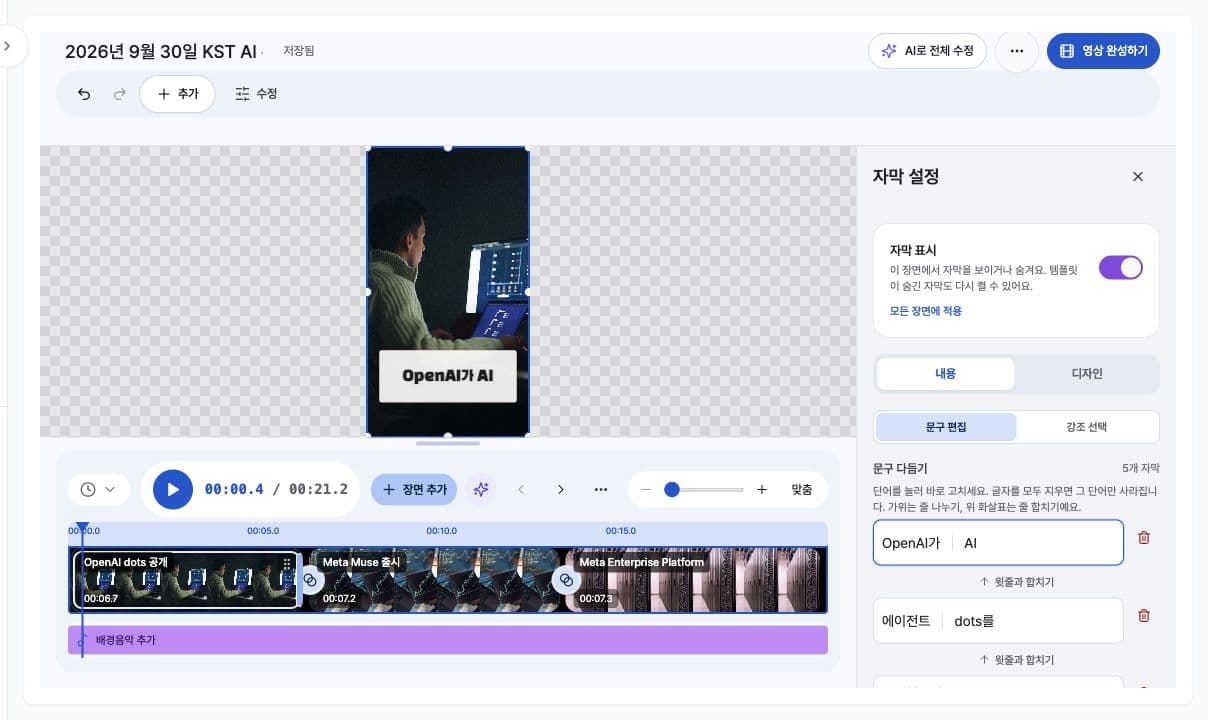Screen dimensions: 1208x720
Task: Click the project title 2026년 9월 30일
Action: pos(161,52)
